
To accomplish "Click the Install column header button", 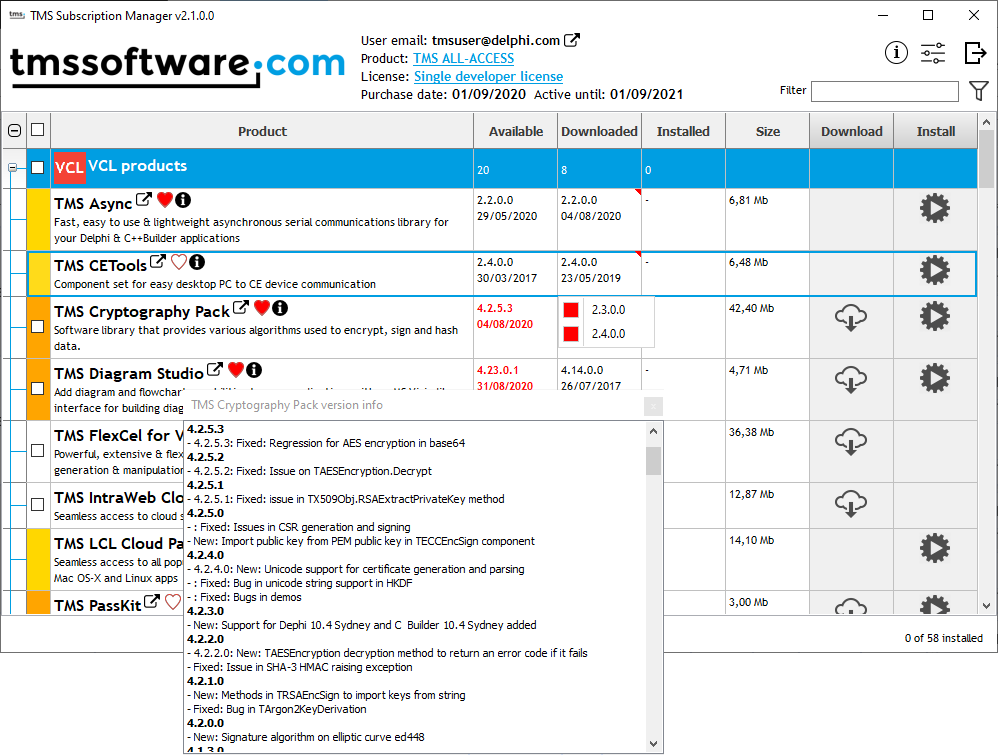I will click(936, 131).
